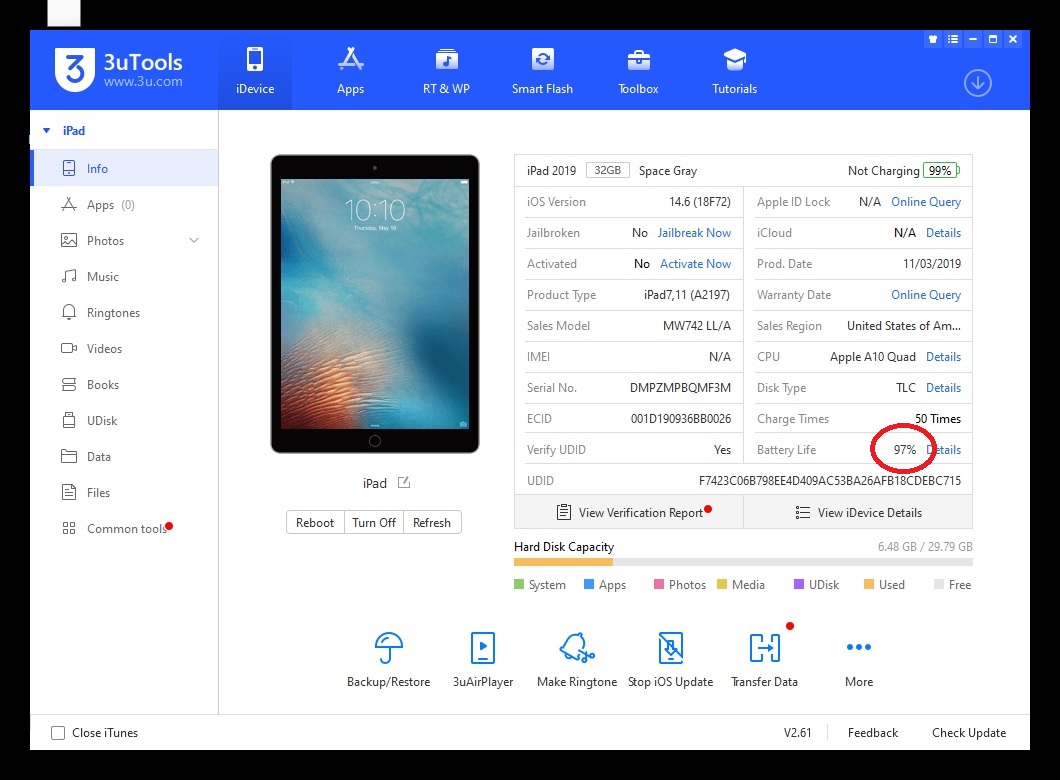
Task: Open Apps (0) in the sidebar
Action: tap(124, 205)
